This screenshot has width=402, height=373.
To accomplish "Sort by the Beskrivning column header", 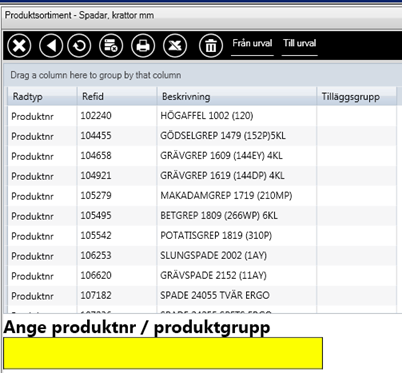I will coord(237,97).
